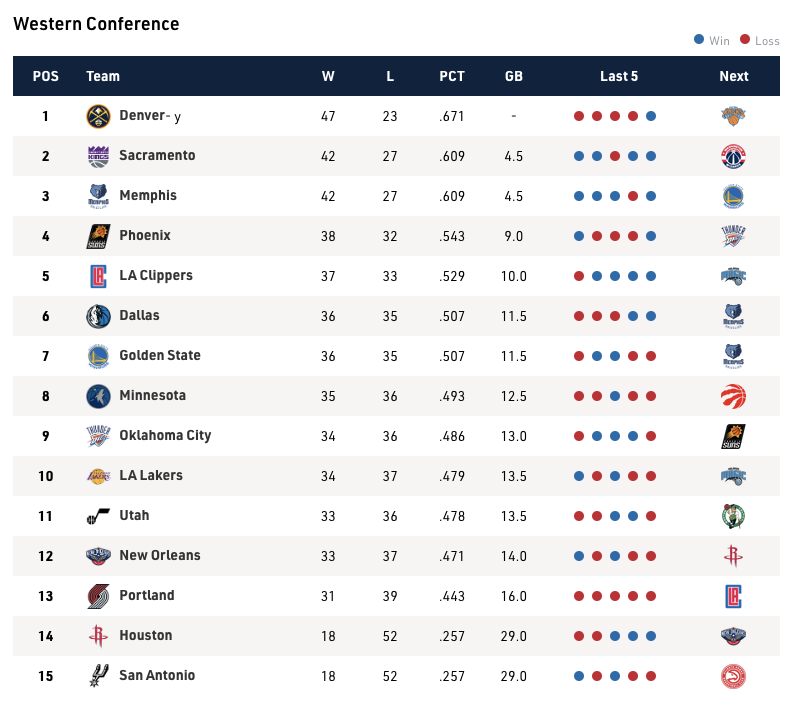Click Utah's next opponent Celtics logo
787x712 pixels.
tap(733, 516)
